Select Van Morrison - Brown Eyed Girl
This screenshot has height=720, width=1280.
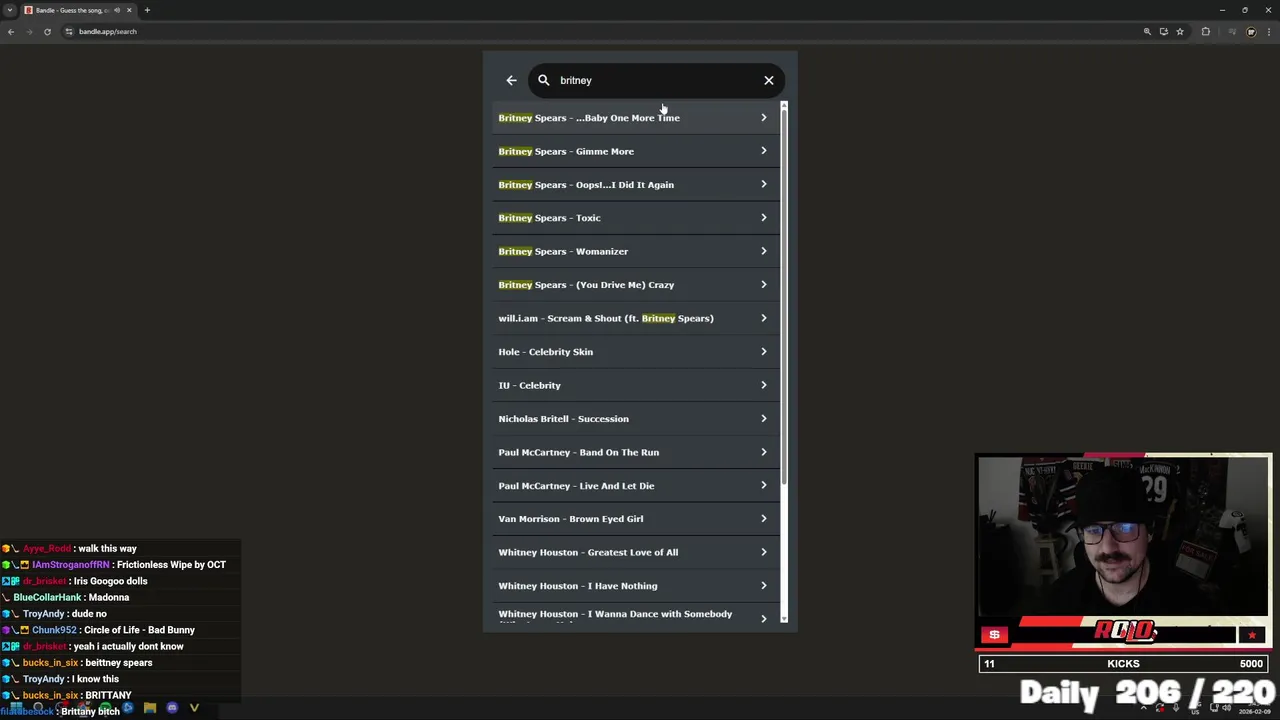coord(635,519)
